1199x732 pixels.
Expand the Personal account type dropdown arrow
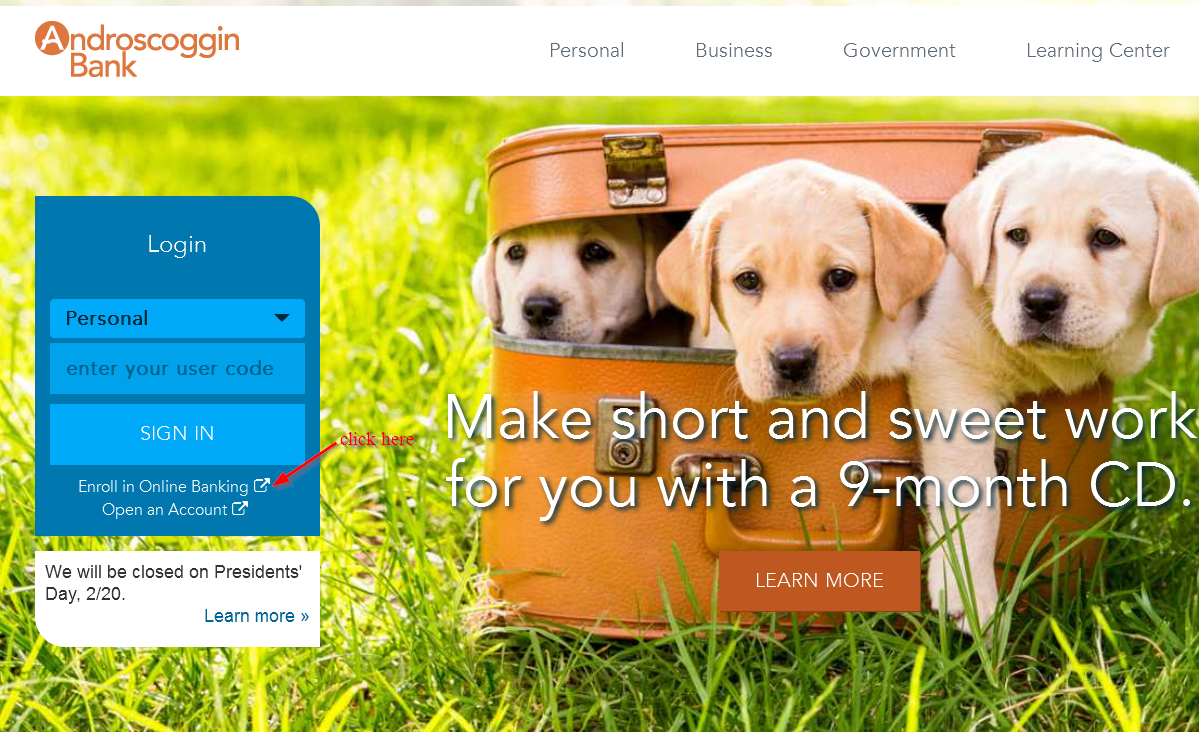tap(281, 318)
